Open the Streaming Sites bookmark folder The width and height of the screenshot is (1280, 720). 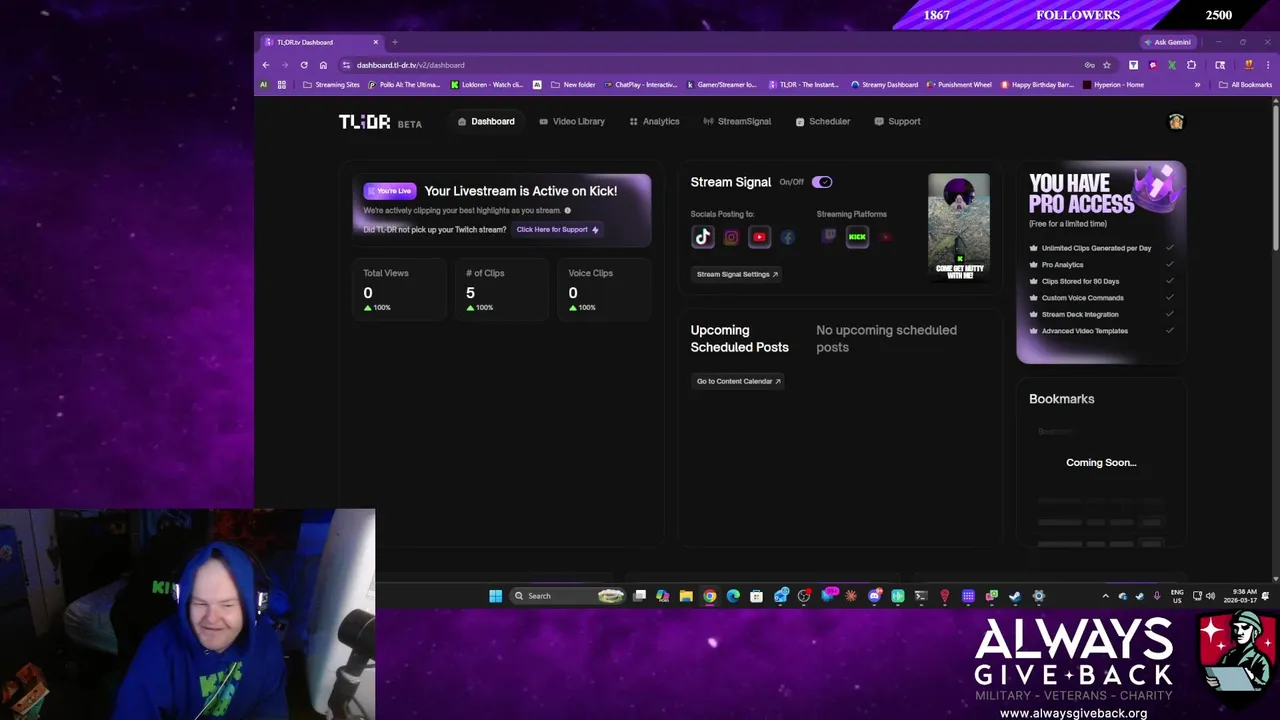[331, 85]
